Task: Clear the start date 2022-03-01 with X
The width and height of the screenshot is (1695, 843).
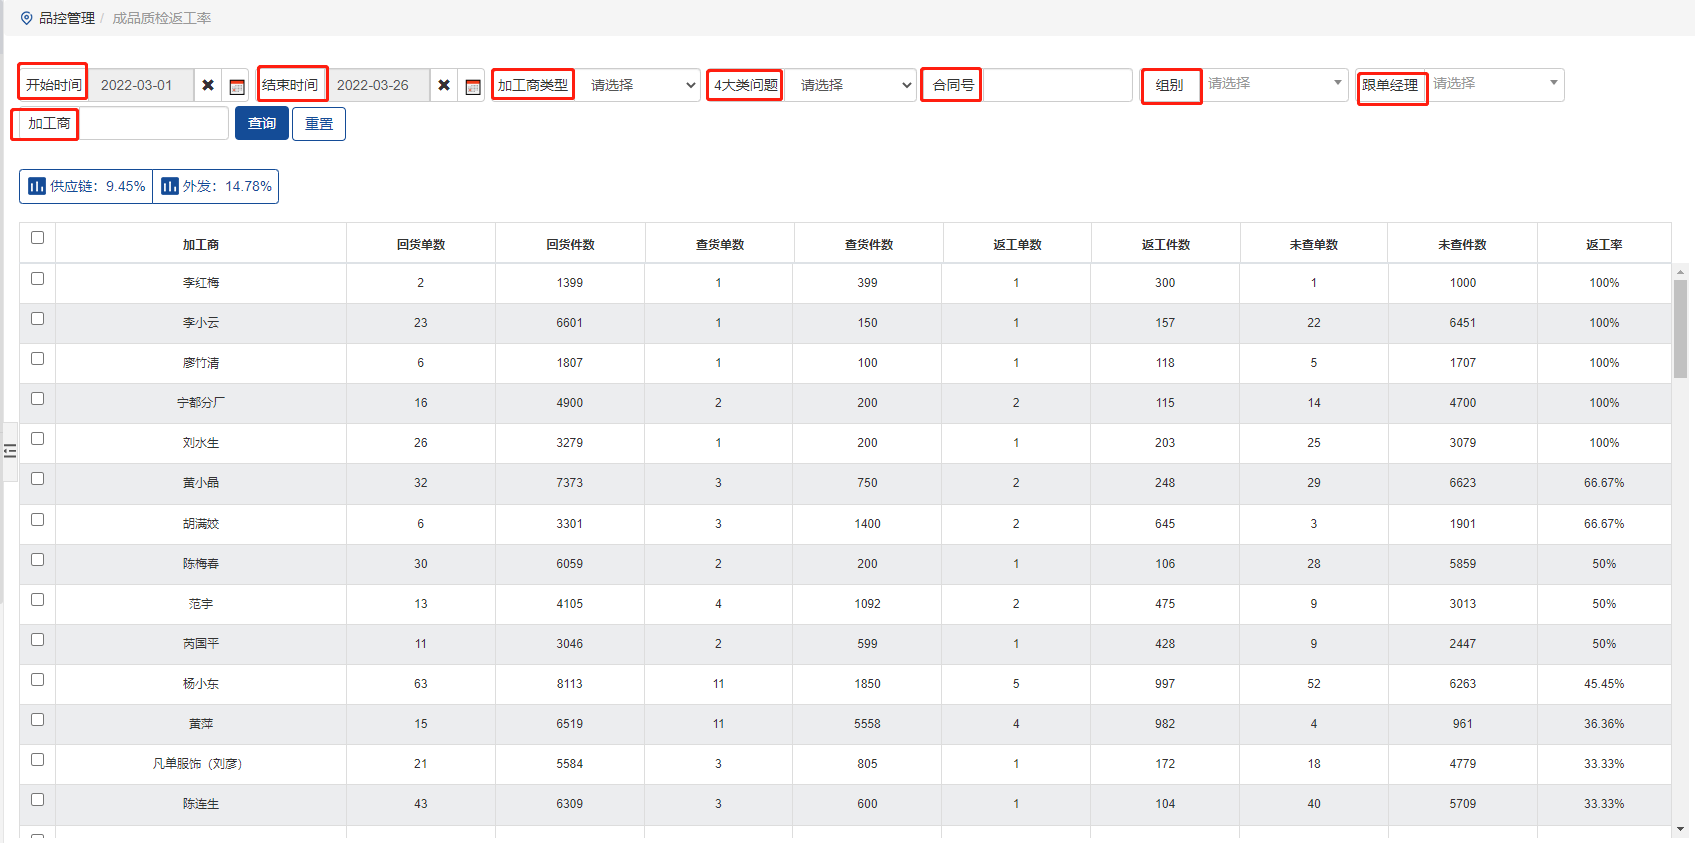Action: pyautogui.click(x=208, y=85)
